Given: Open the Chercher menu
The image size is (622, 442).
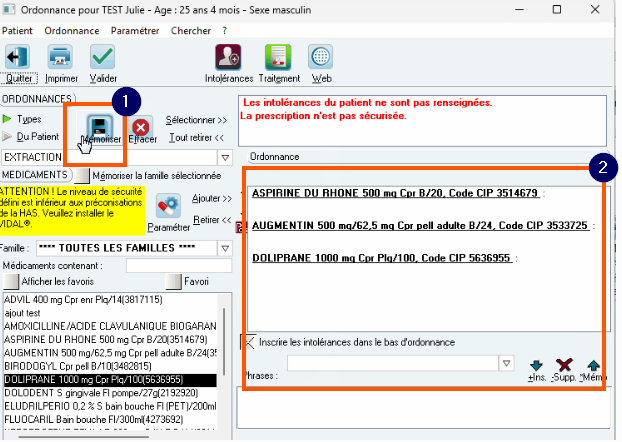Looking at the screenshot, I should point(191,31).
